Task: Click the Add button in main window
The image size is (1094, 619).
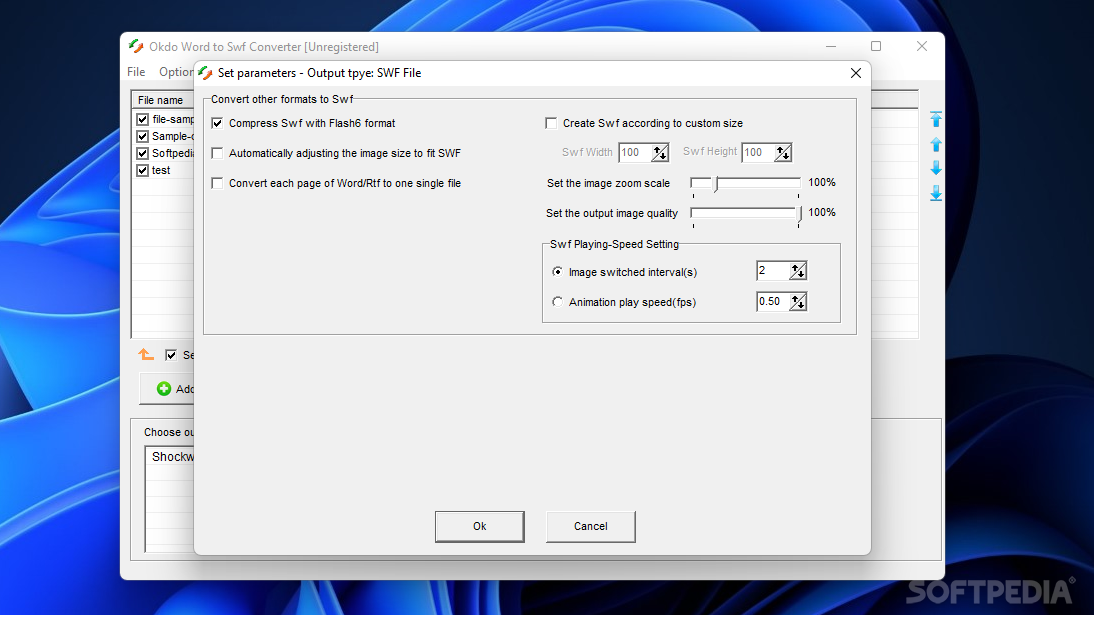Action: tap(167, 389)
